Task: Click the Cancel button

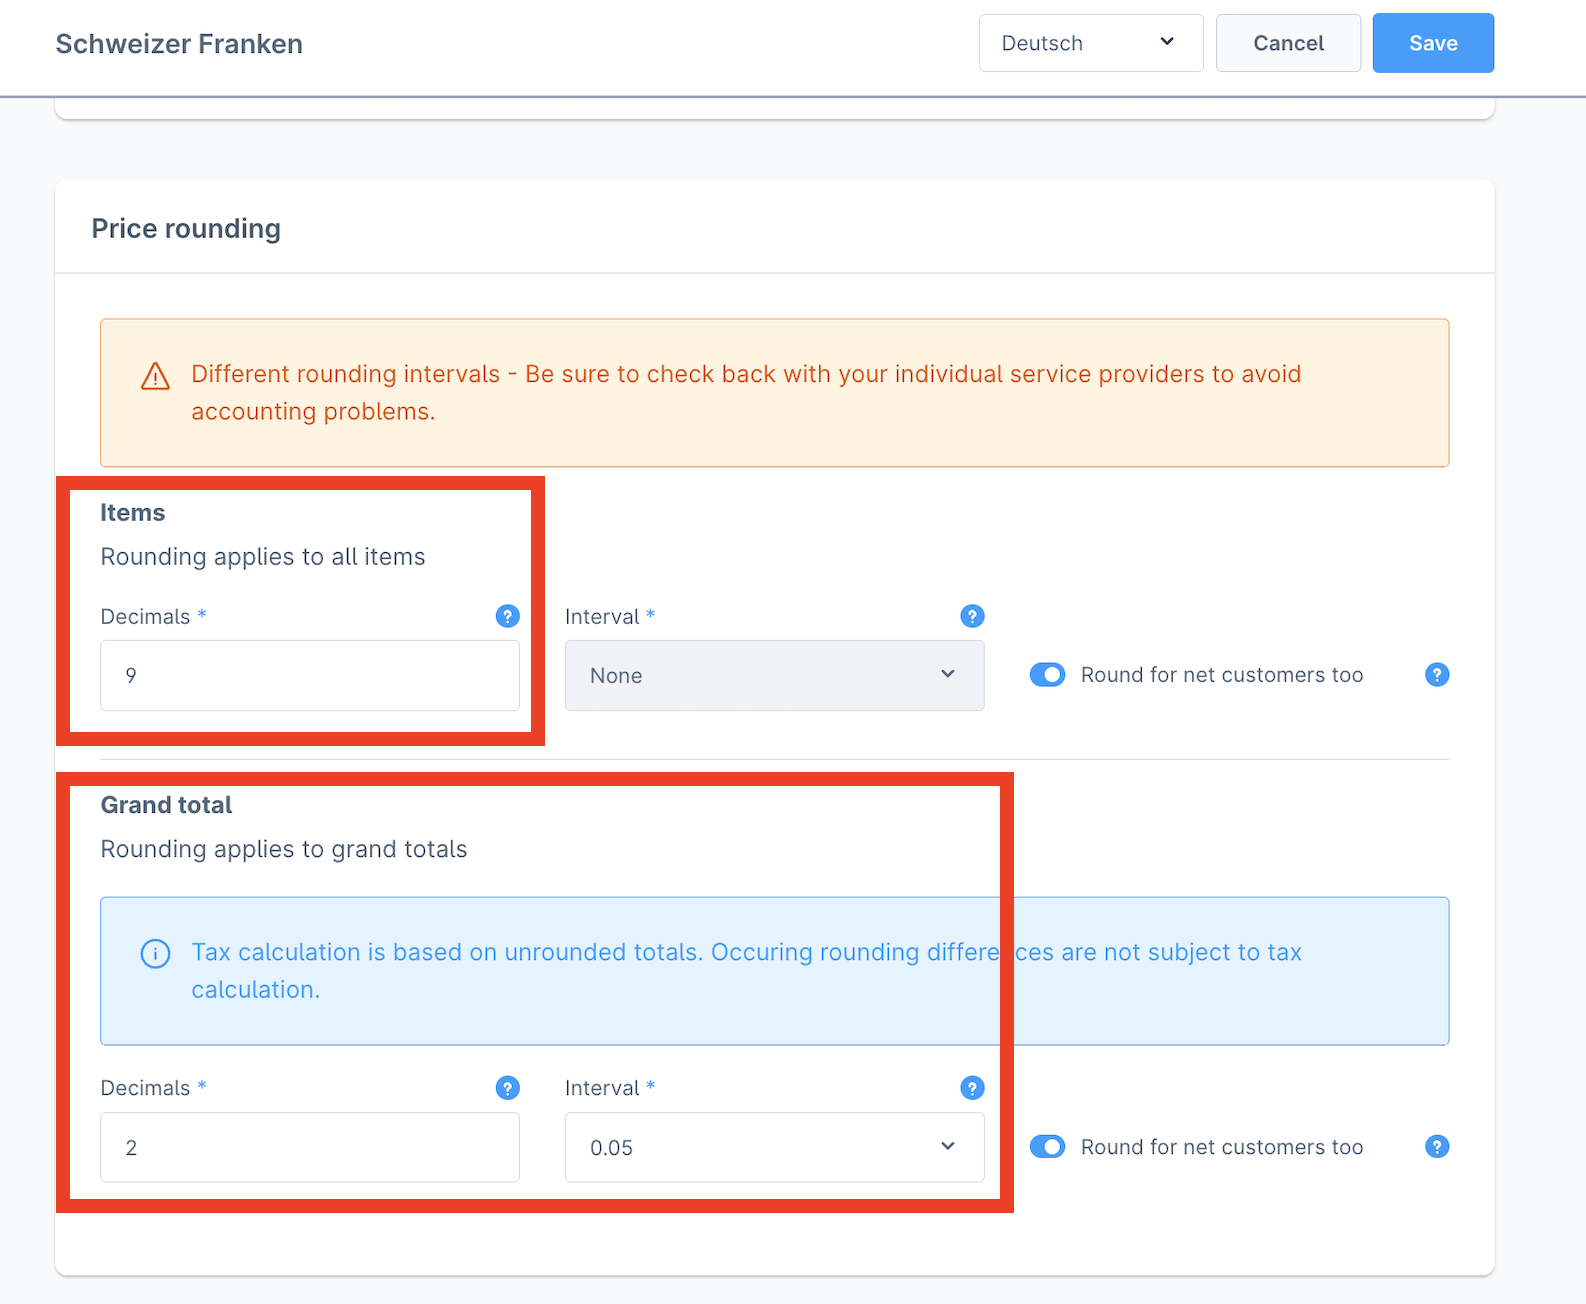Action: (x=1288, y=43)
